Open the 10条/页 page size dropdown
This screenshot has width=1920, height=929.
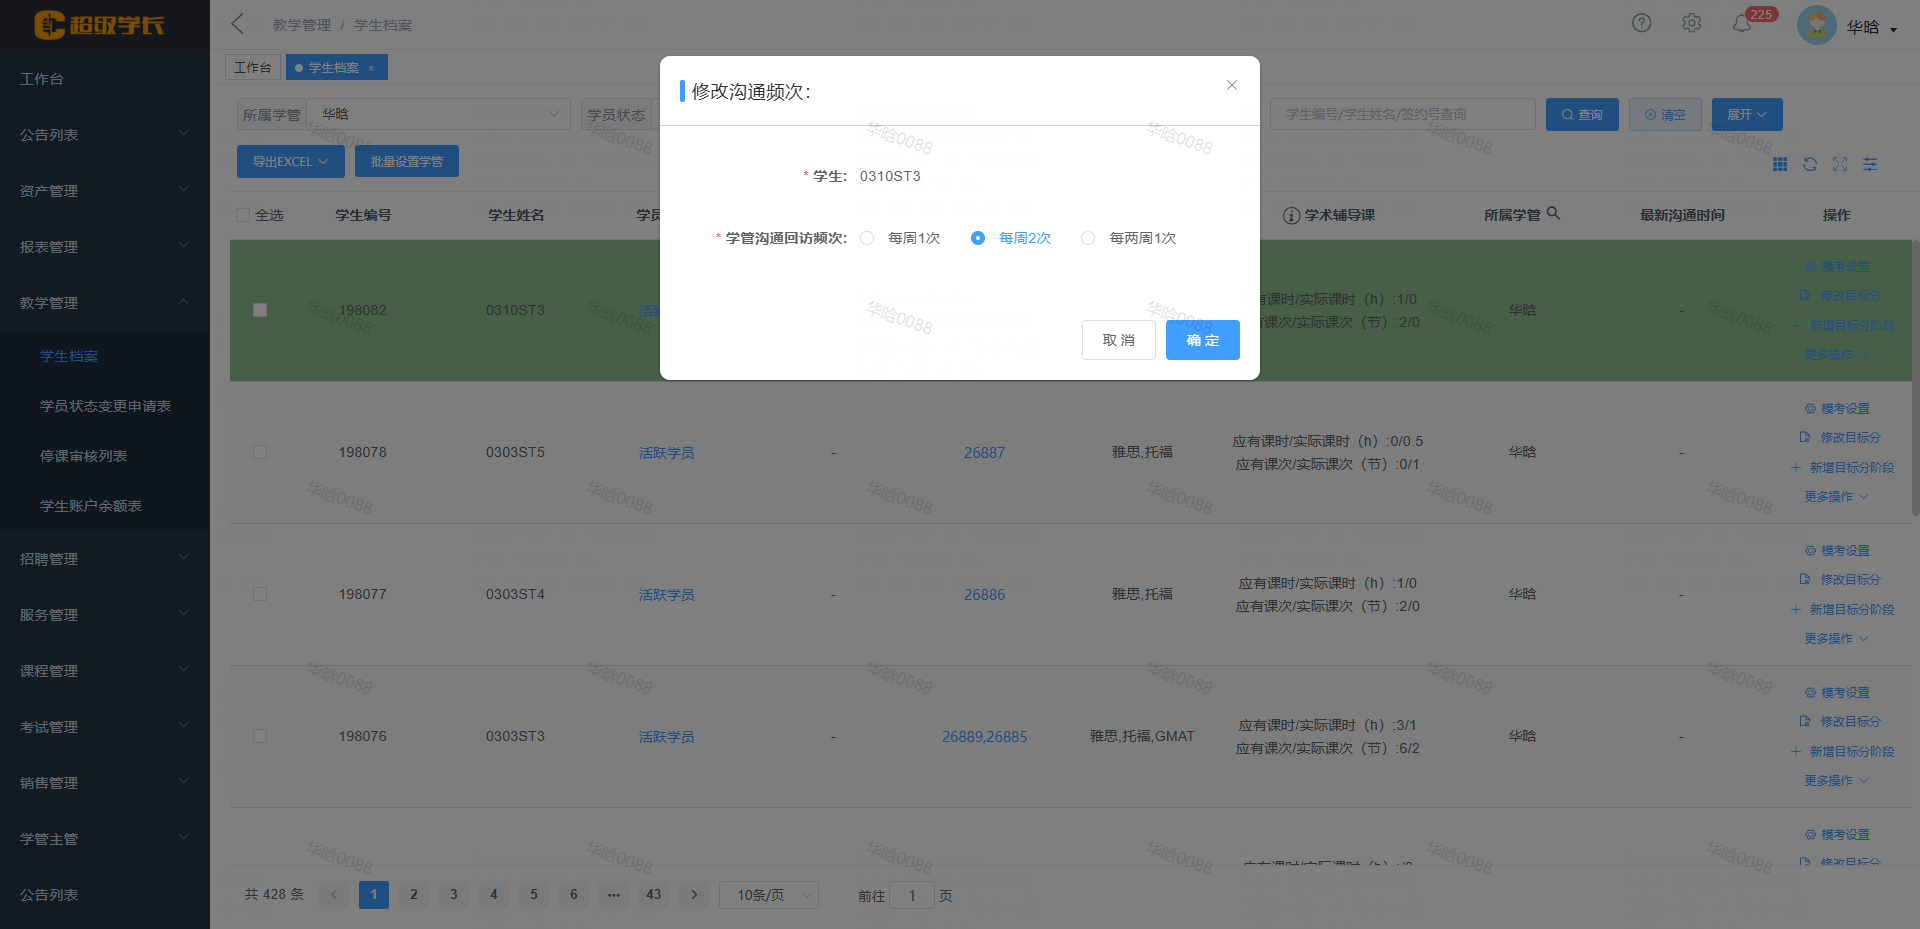[768, 895]
